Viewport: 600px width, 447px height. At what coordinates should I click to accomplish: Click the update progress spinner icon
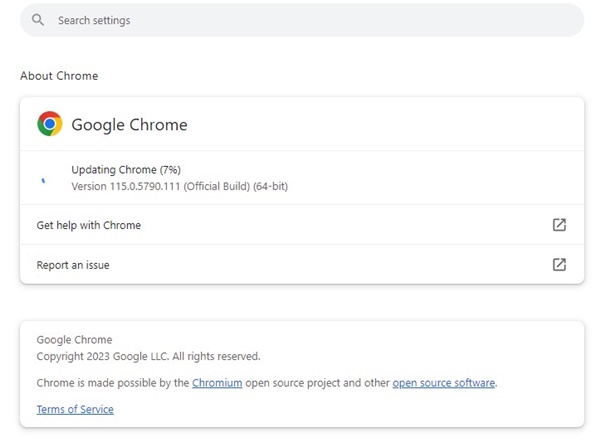(x=42, y=178)
